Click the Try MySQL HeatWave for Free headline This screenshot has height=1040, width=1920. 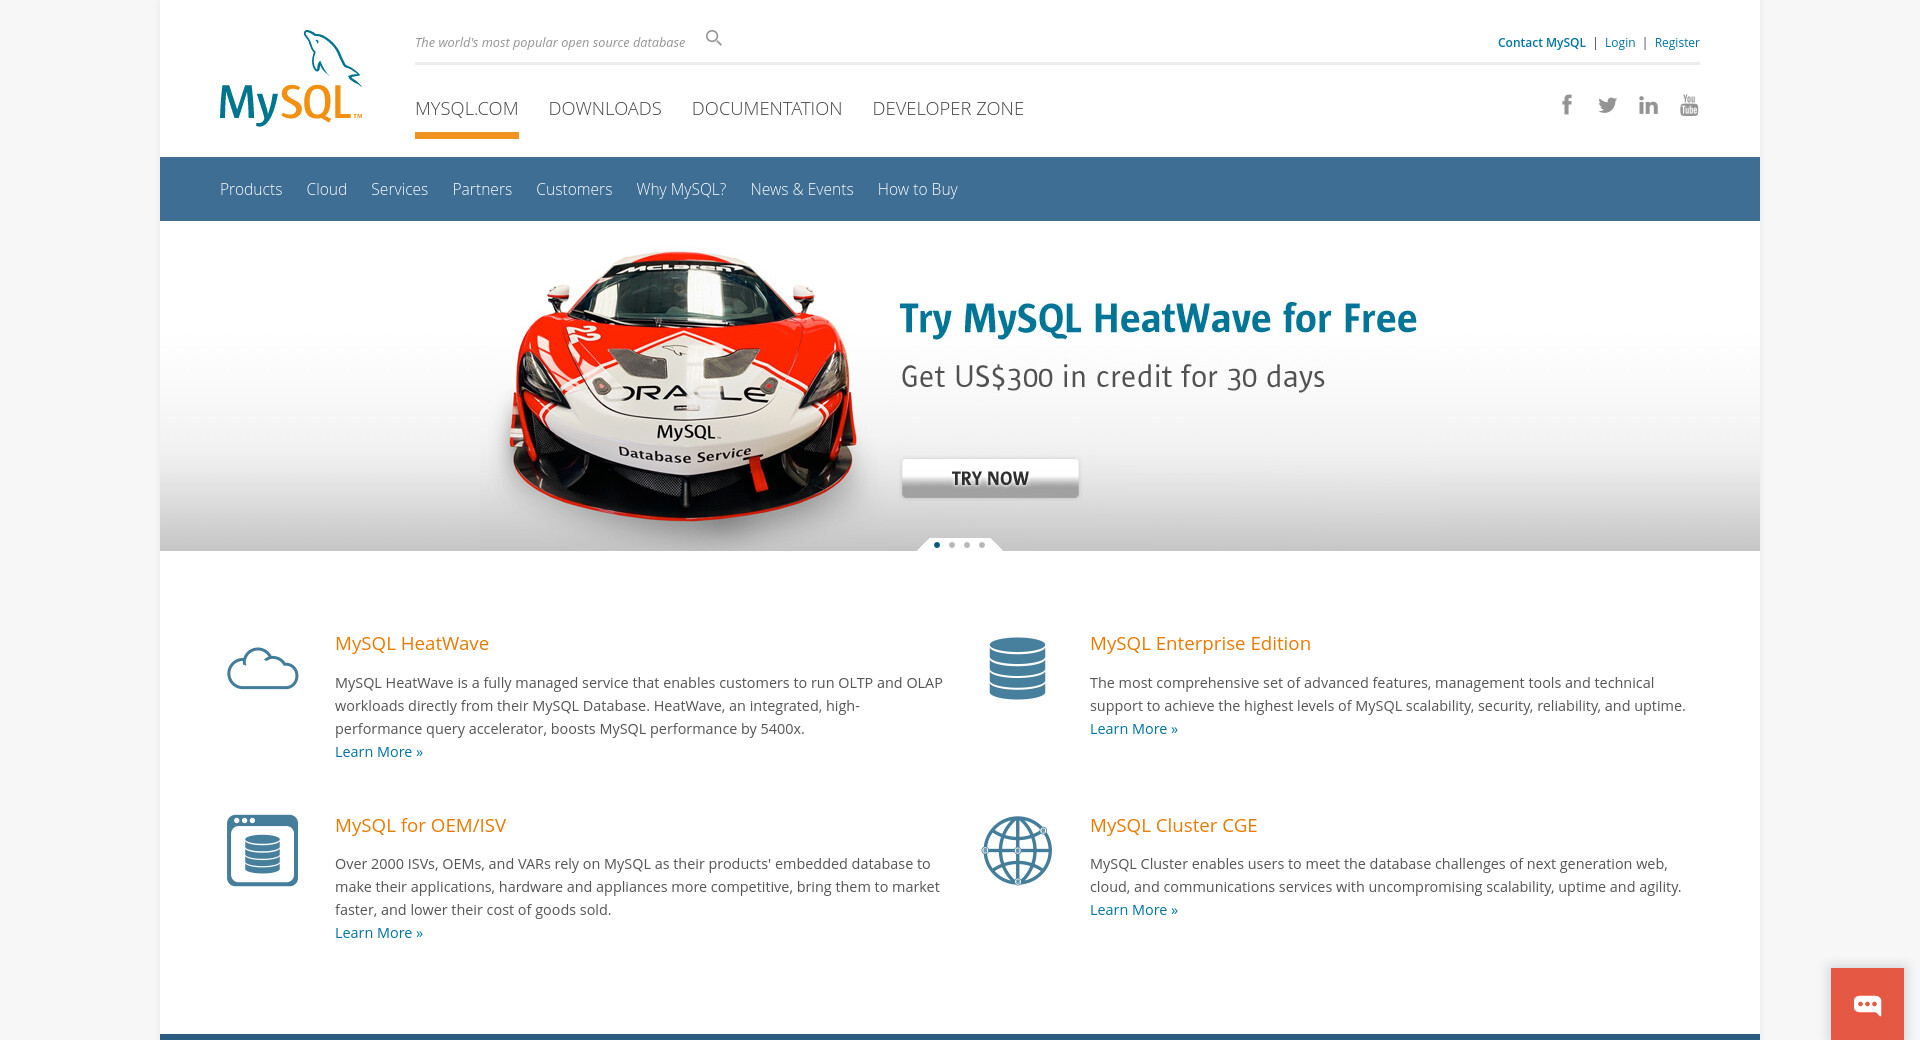pos(1158,319)
